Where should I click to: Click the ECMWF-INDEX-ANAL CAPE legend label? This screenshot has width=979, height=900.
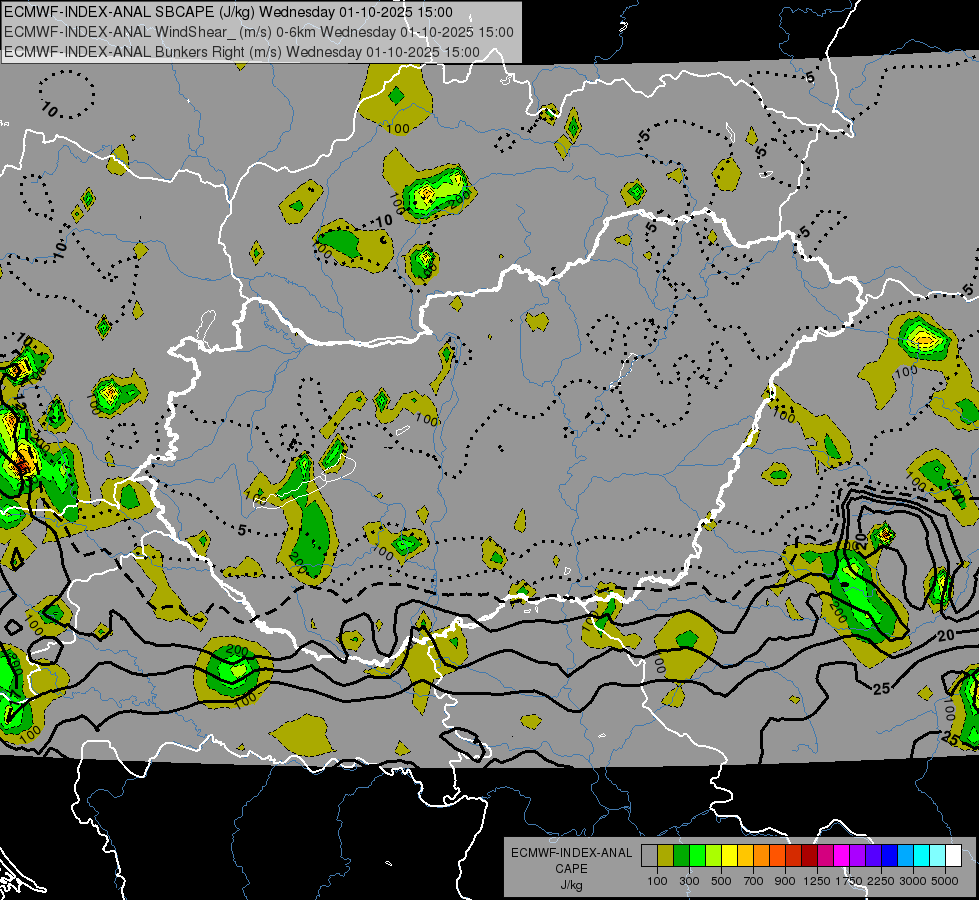click(x=571, y=853)
